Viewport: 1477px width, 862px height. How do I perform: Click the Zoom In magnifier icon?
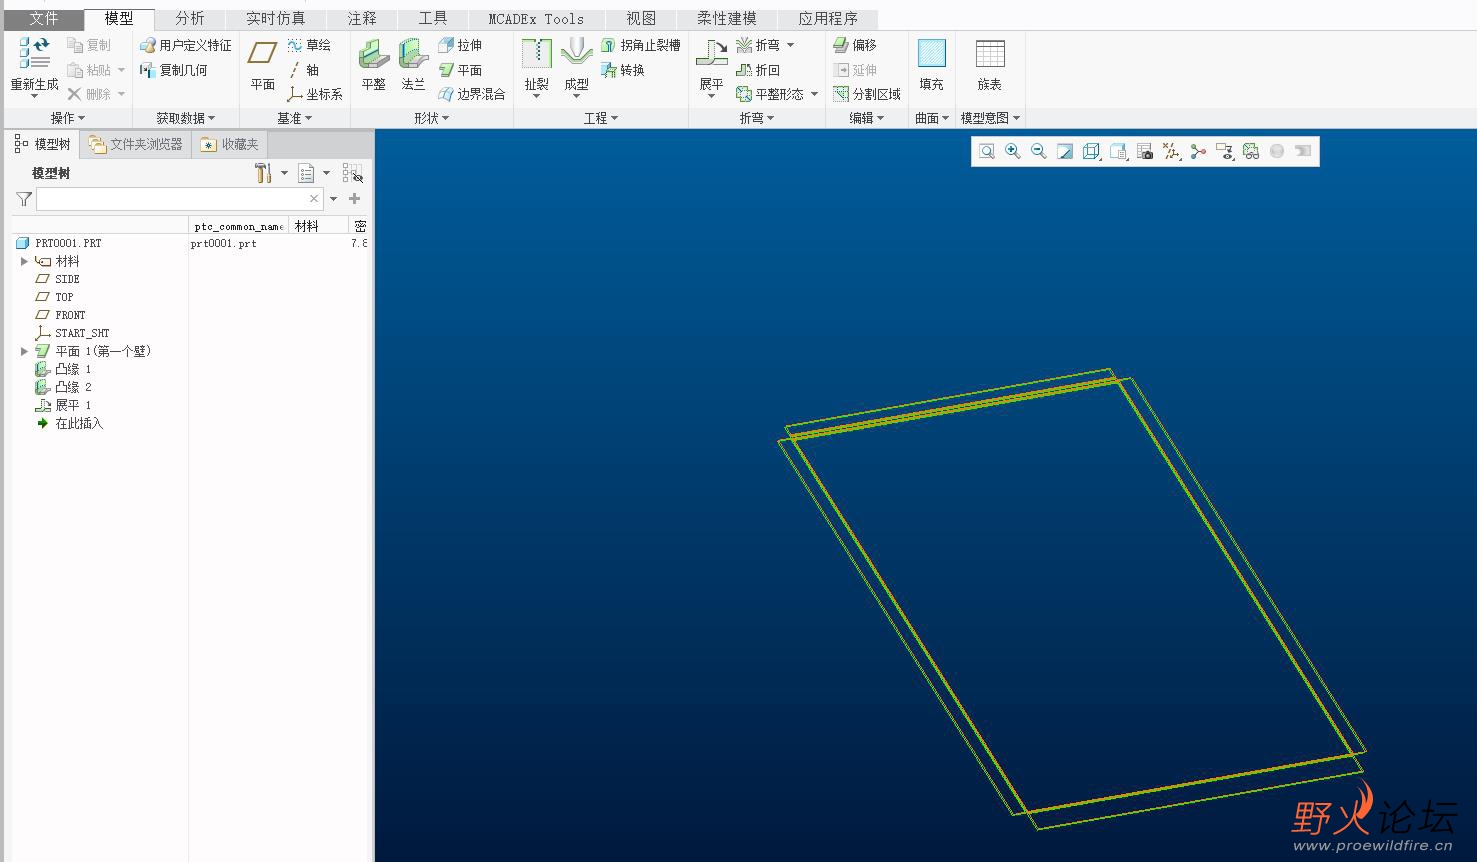click(1013, 151)
